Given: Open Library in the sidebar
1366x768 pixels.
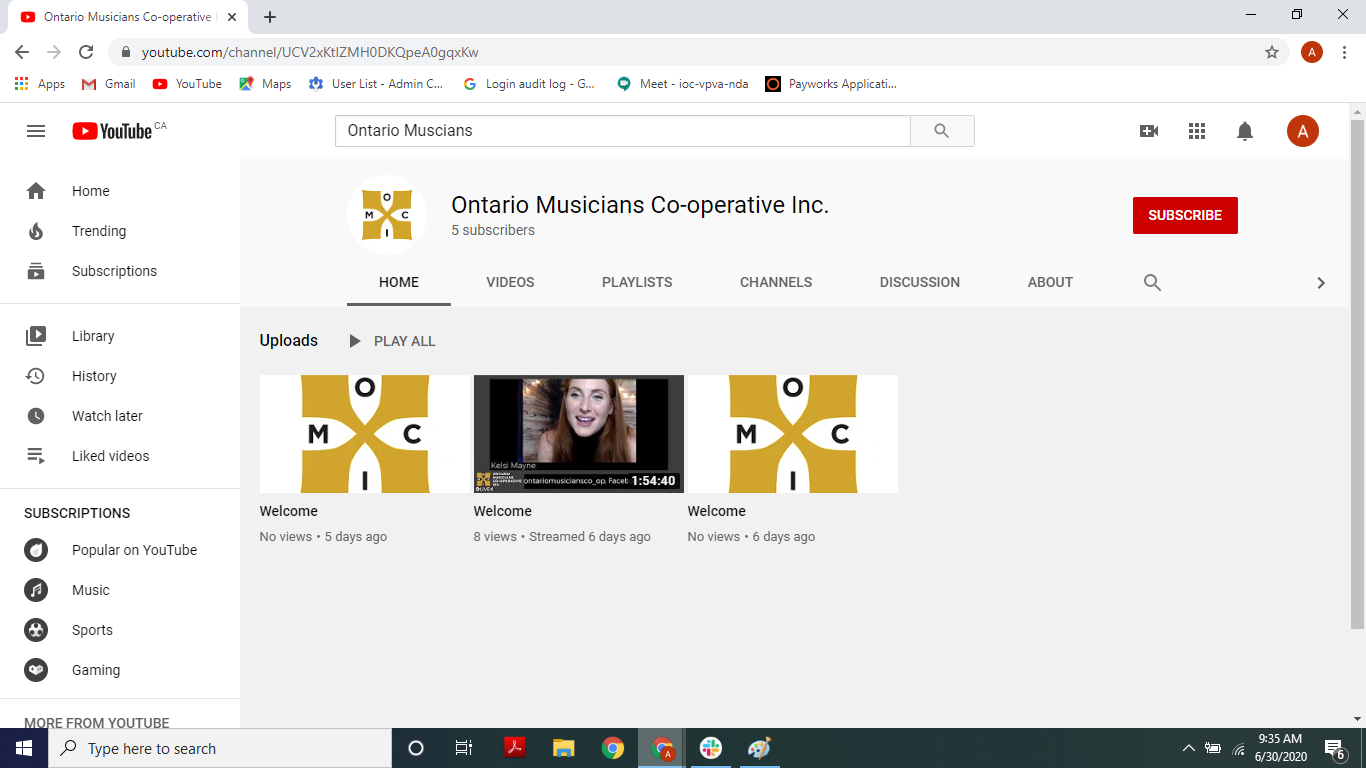Looking at the screenshot, I should pyautogui.click(x=120, y=336).
